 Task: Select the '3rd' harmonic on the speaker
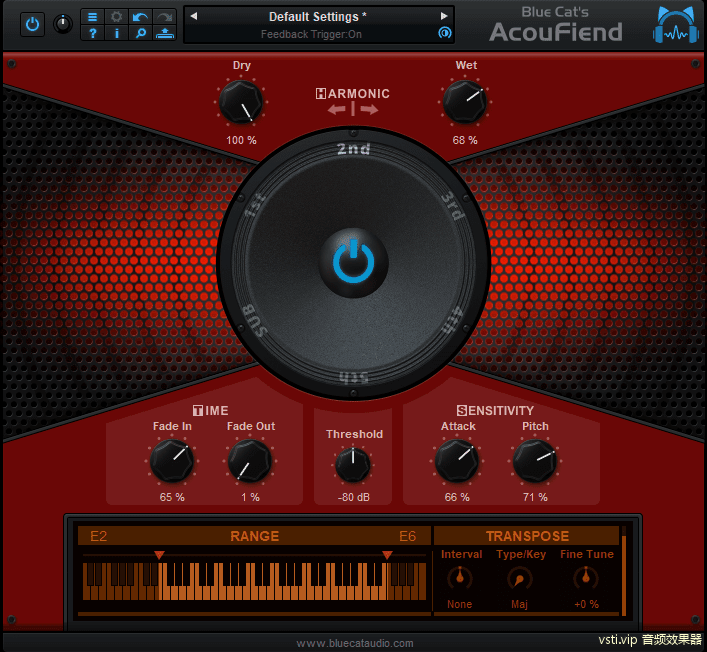(x=452, y=206)
